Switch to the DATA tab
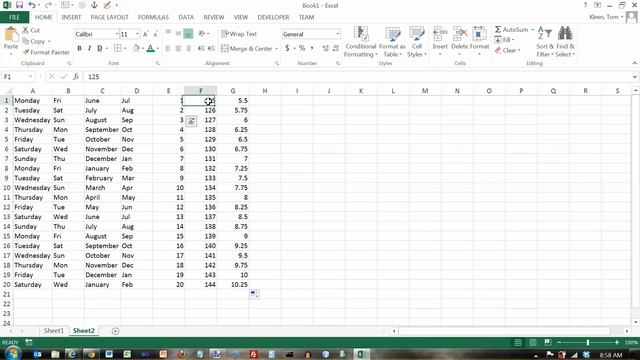The image size is (640, 360). tap(186, 17)
